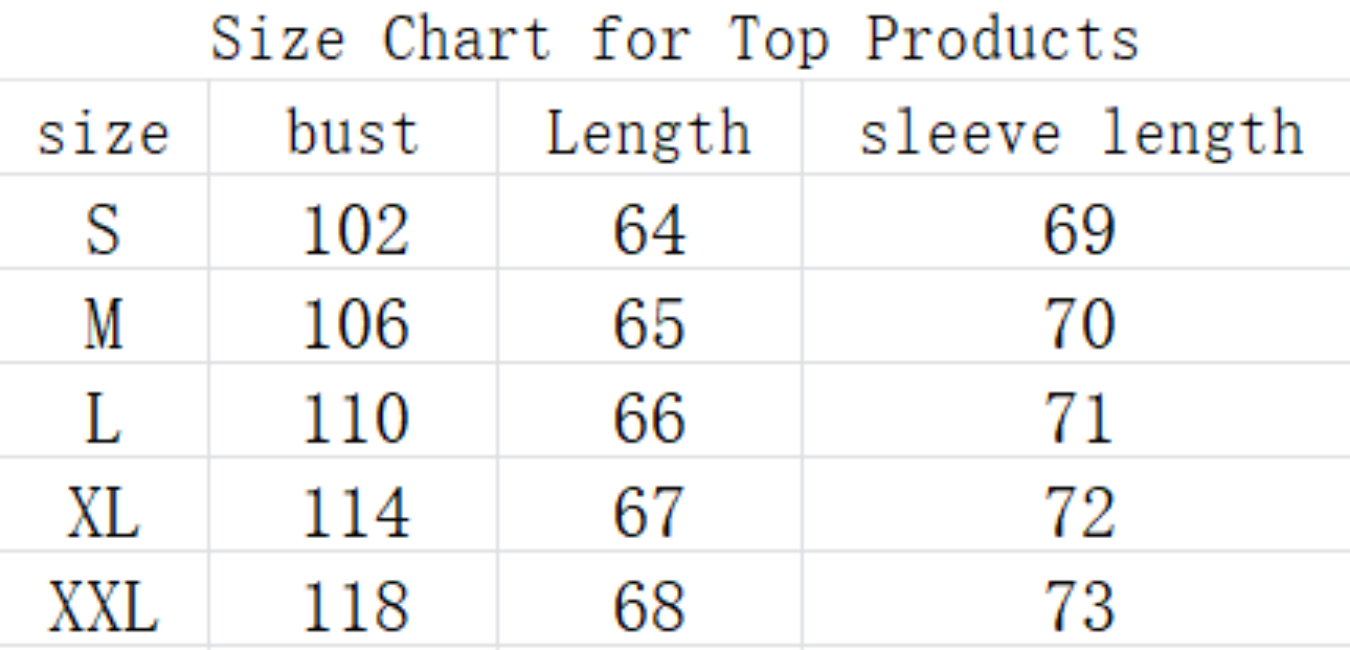
Task: Click the Length value 64 cell
Action: [650, 229]
